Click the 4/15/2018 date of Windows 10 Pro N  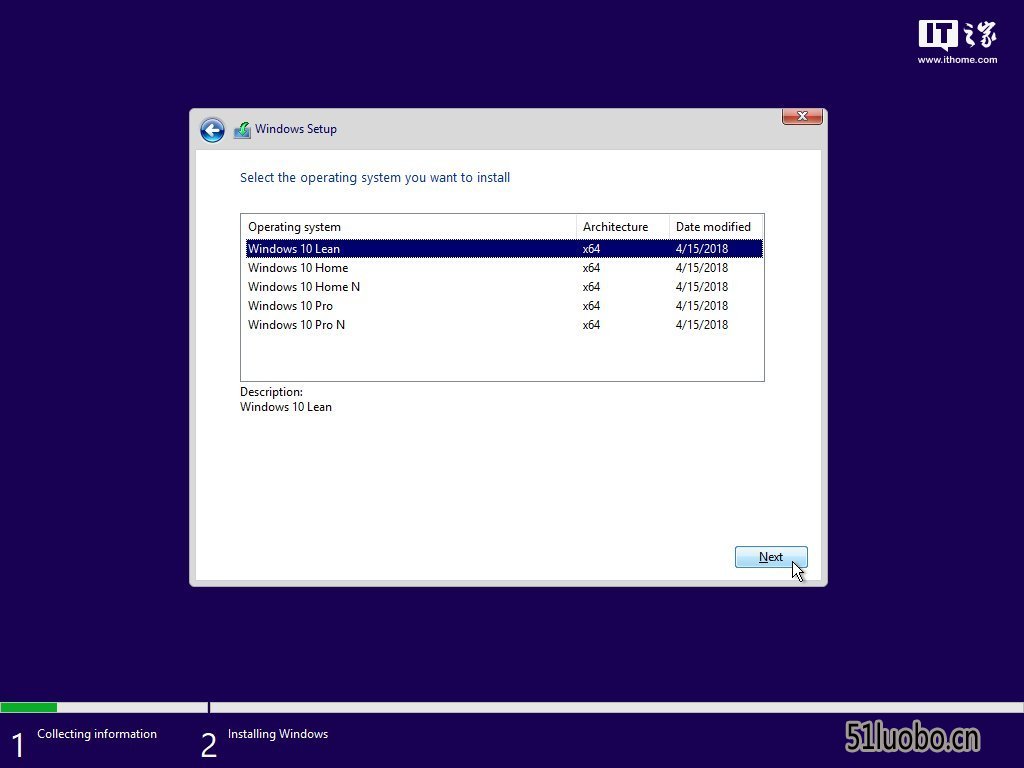coord(702,325)
